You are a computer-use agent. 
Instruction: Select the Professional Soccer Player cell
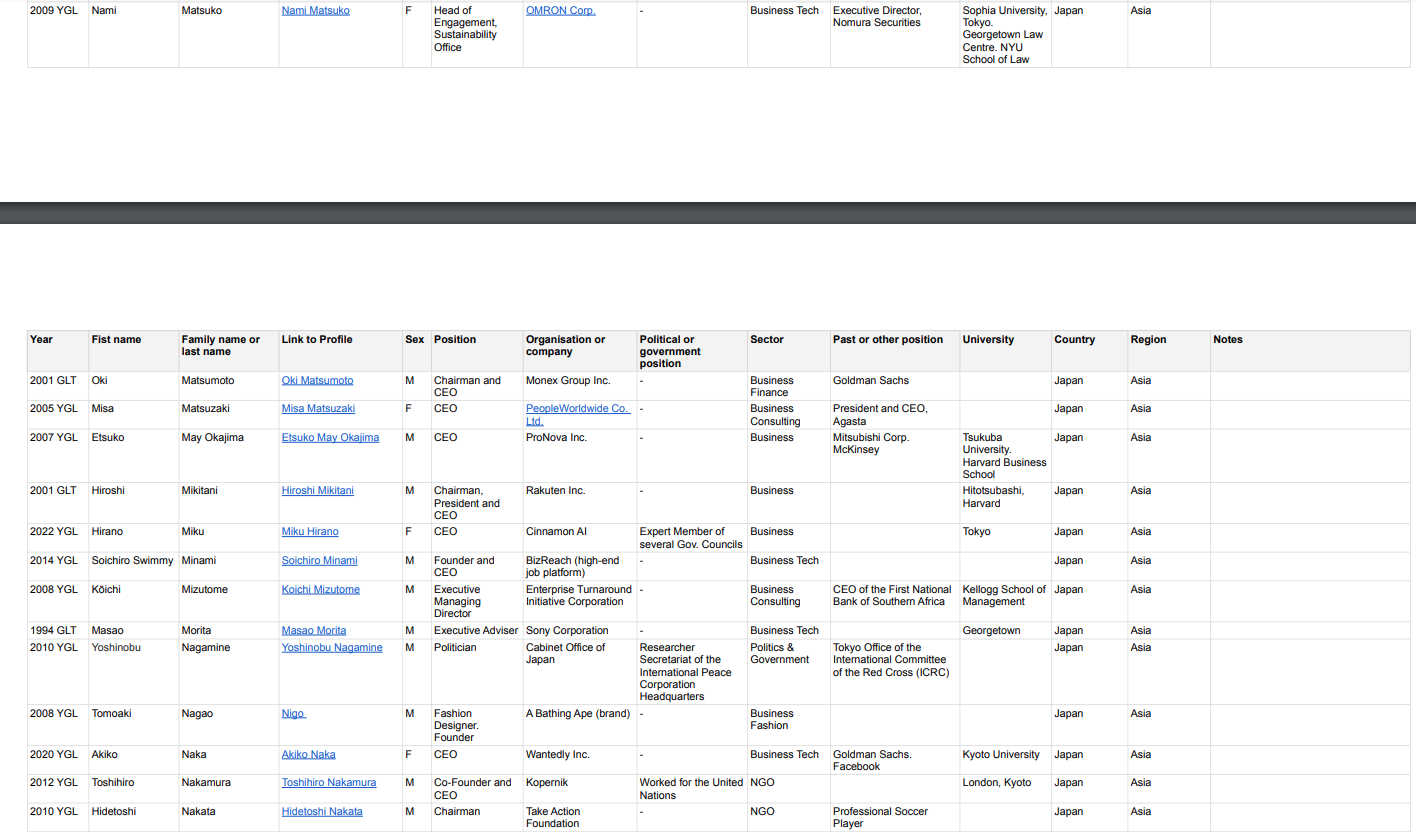coord(895,817)
